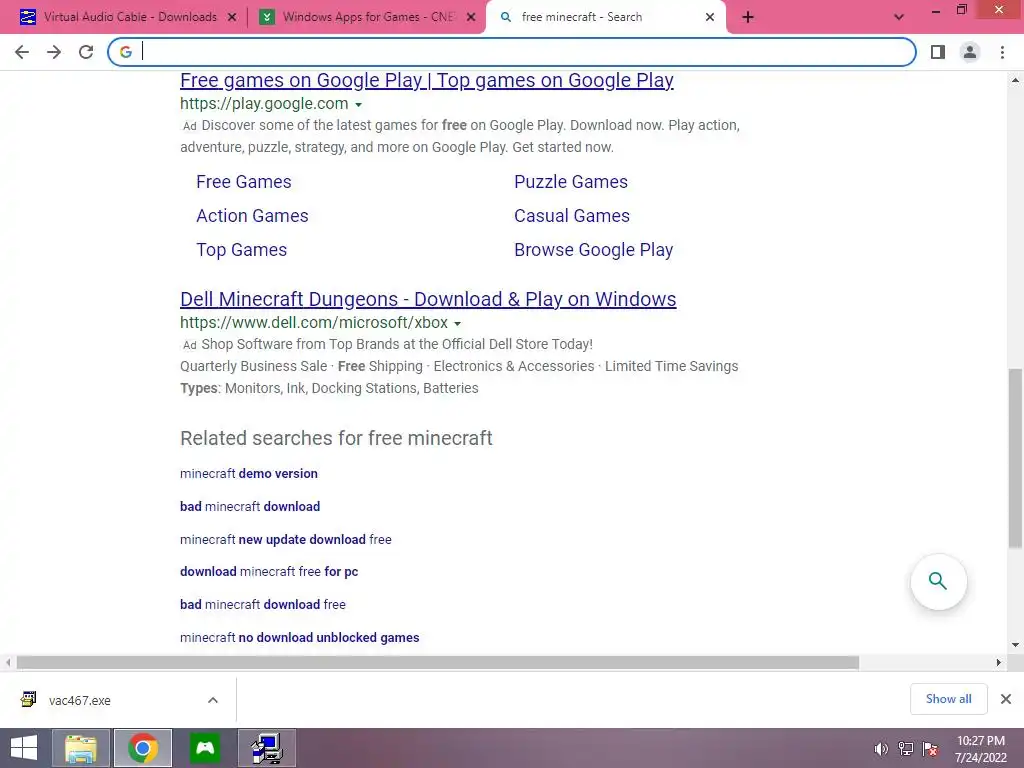Click the vertical scrollbar thumb
The height and width of the screenshot is (768, 1024).
pos(1016,458)
